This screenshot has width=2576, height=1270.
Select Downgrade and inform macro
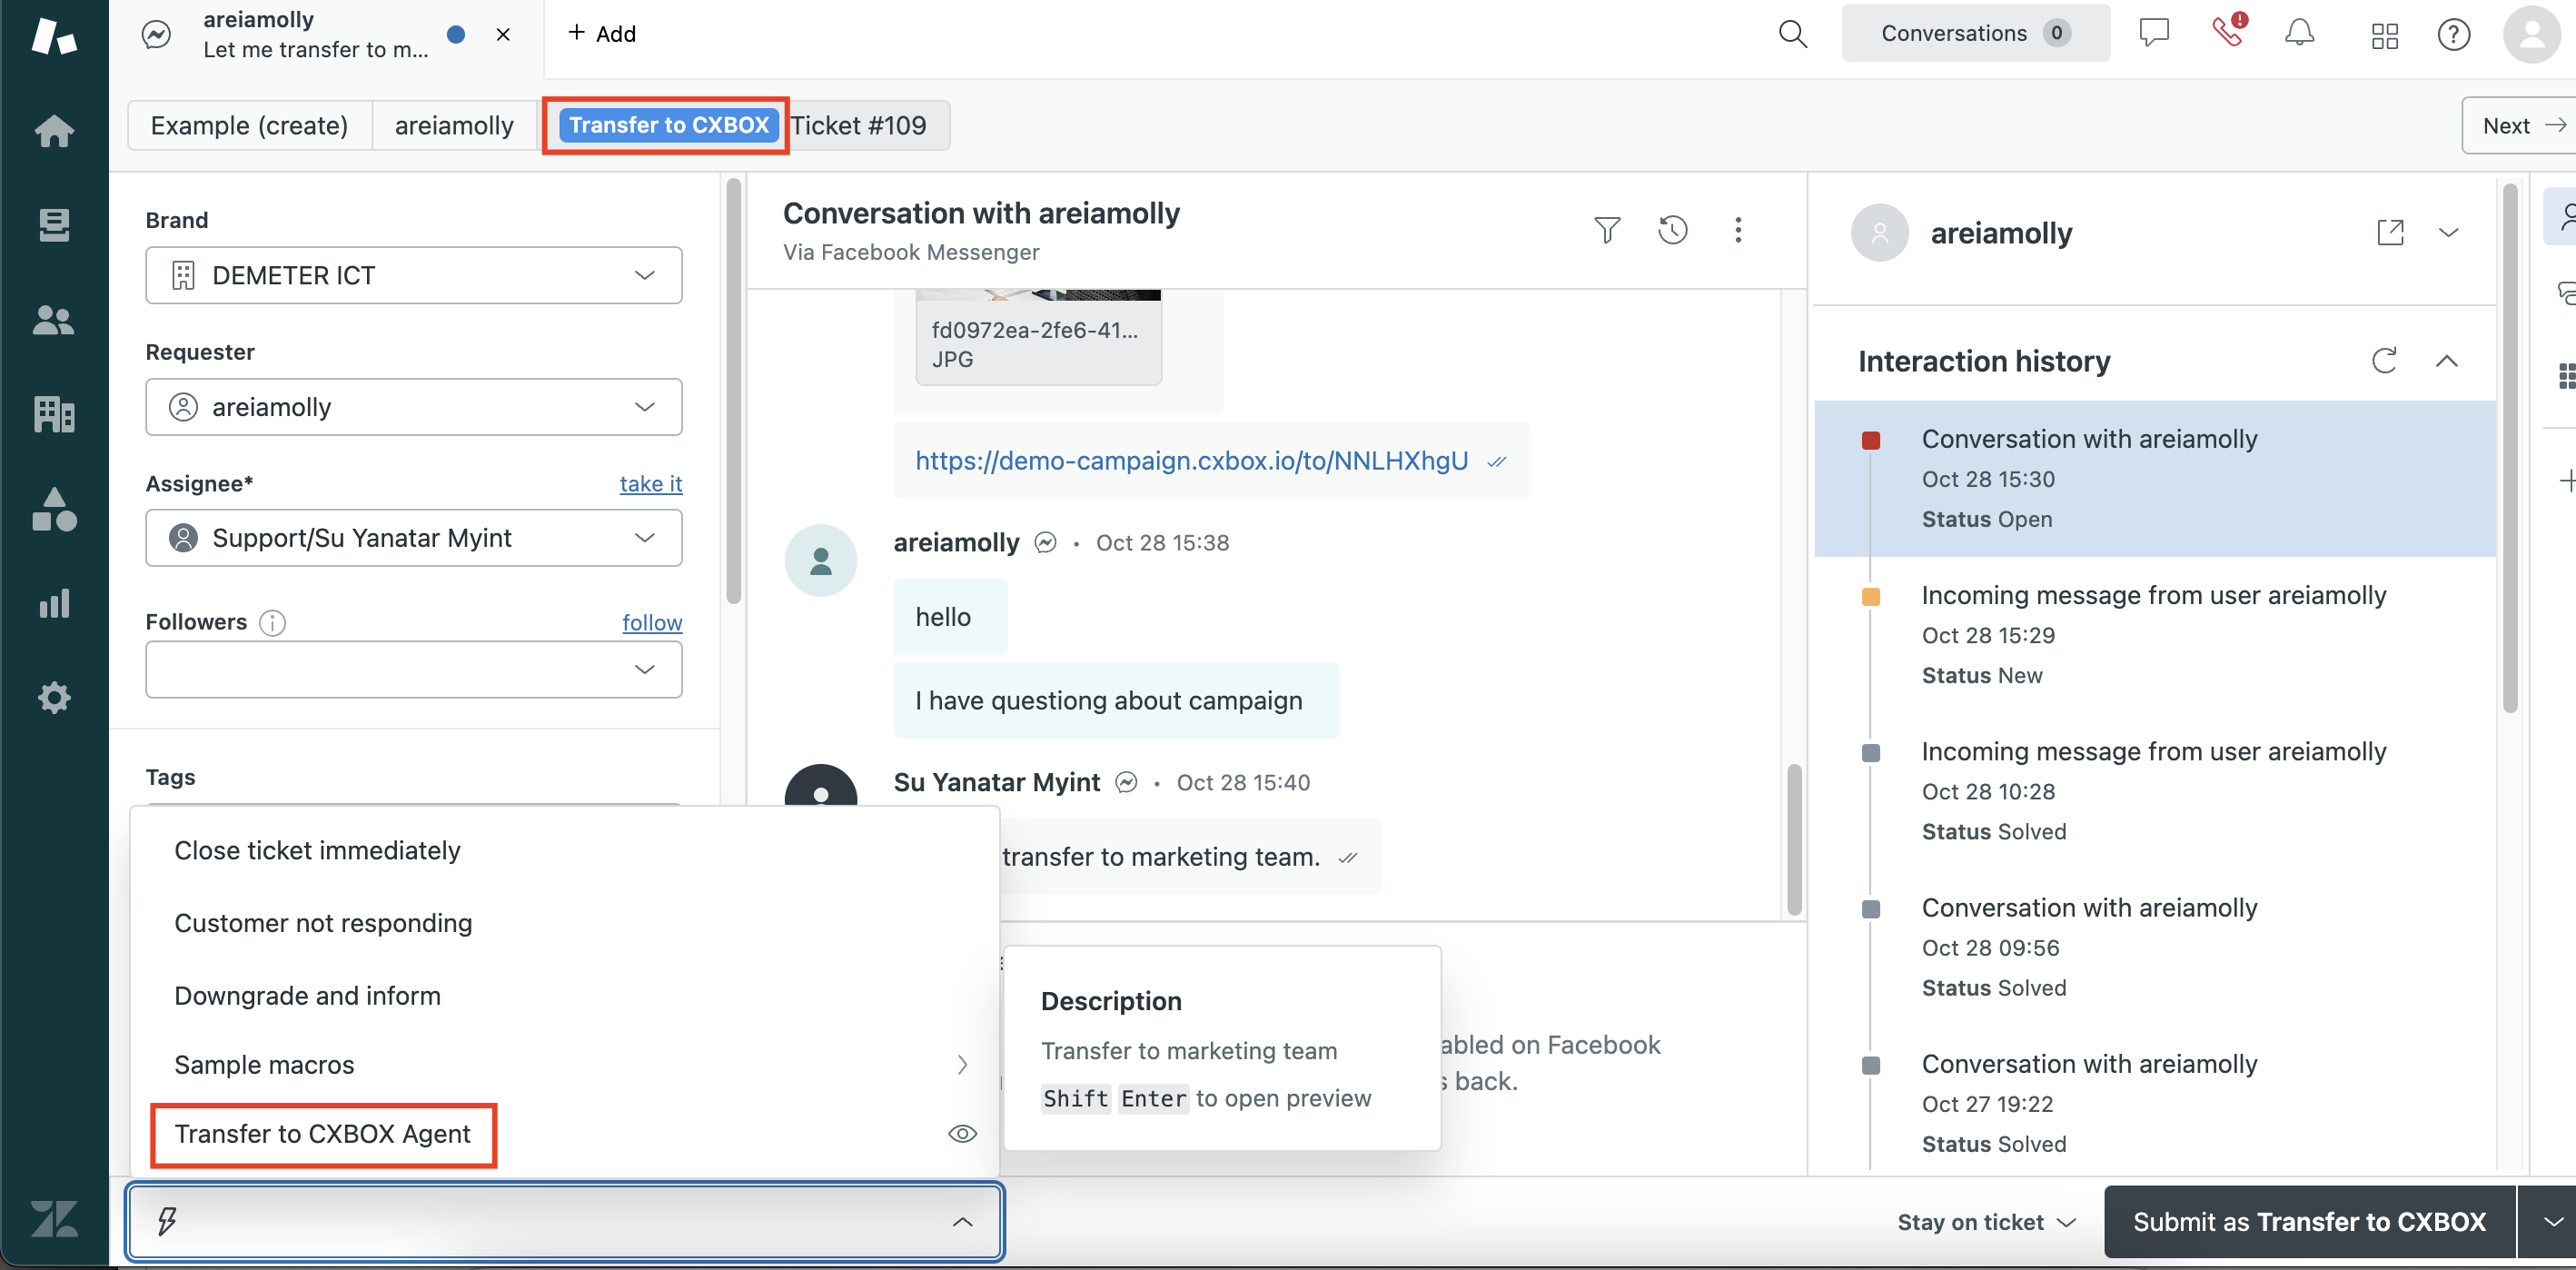[565, 996]
